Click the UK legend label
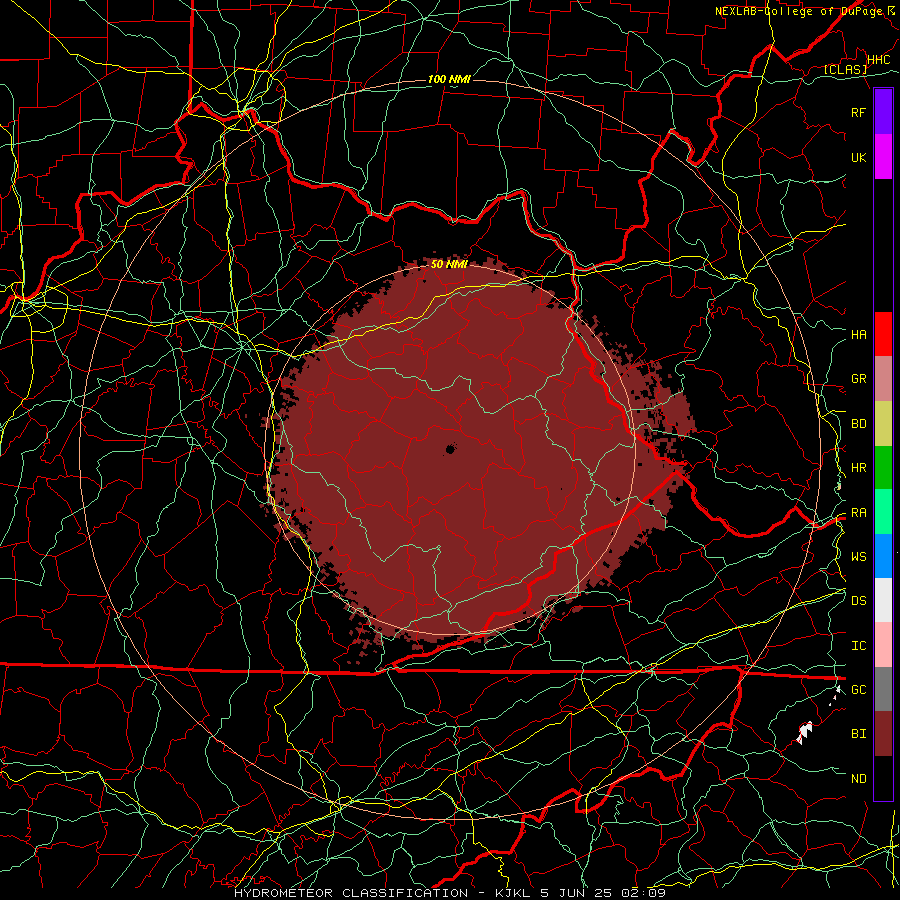This screenshot has width=900, height=900. 859,157
